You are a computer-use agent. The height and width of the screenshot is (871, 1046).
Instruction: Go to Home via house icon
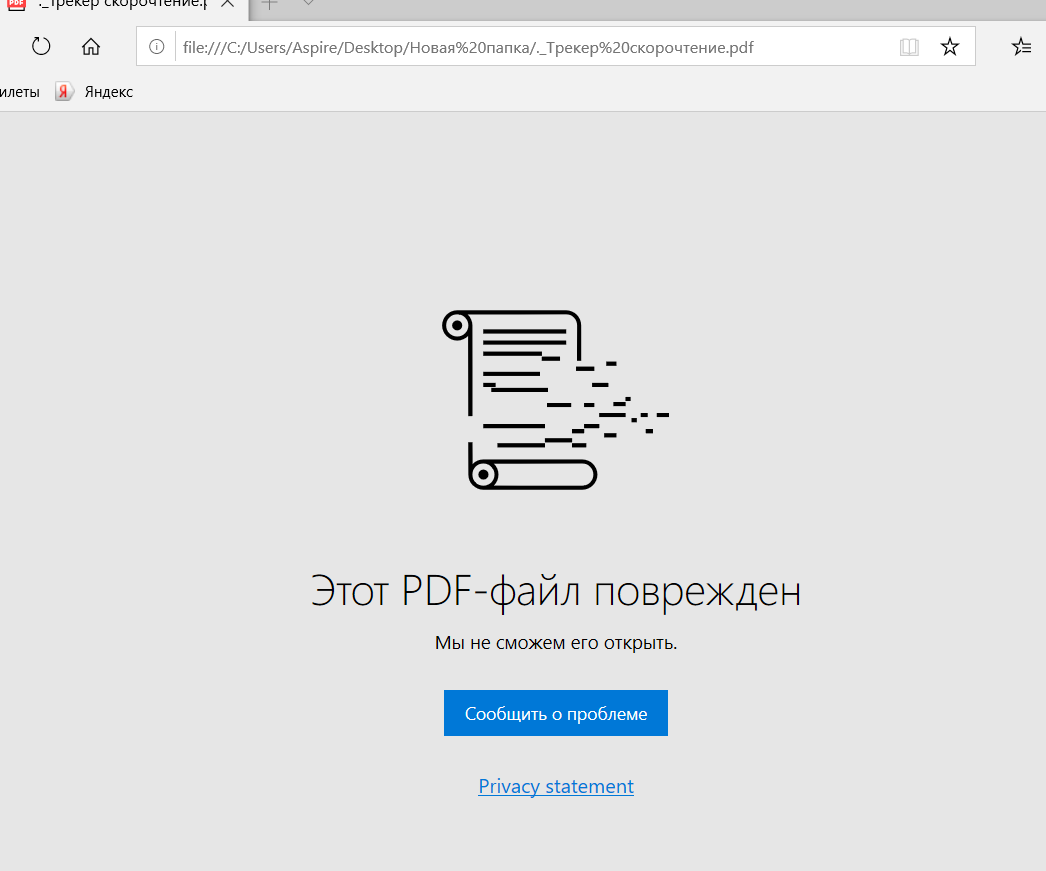tap(91, 46)
